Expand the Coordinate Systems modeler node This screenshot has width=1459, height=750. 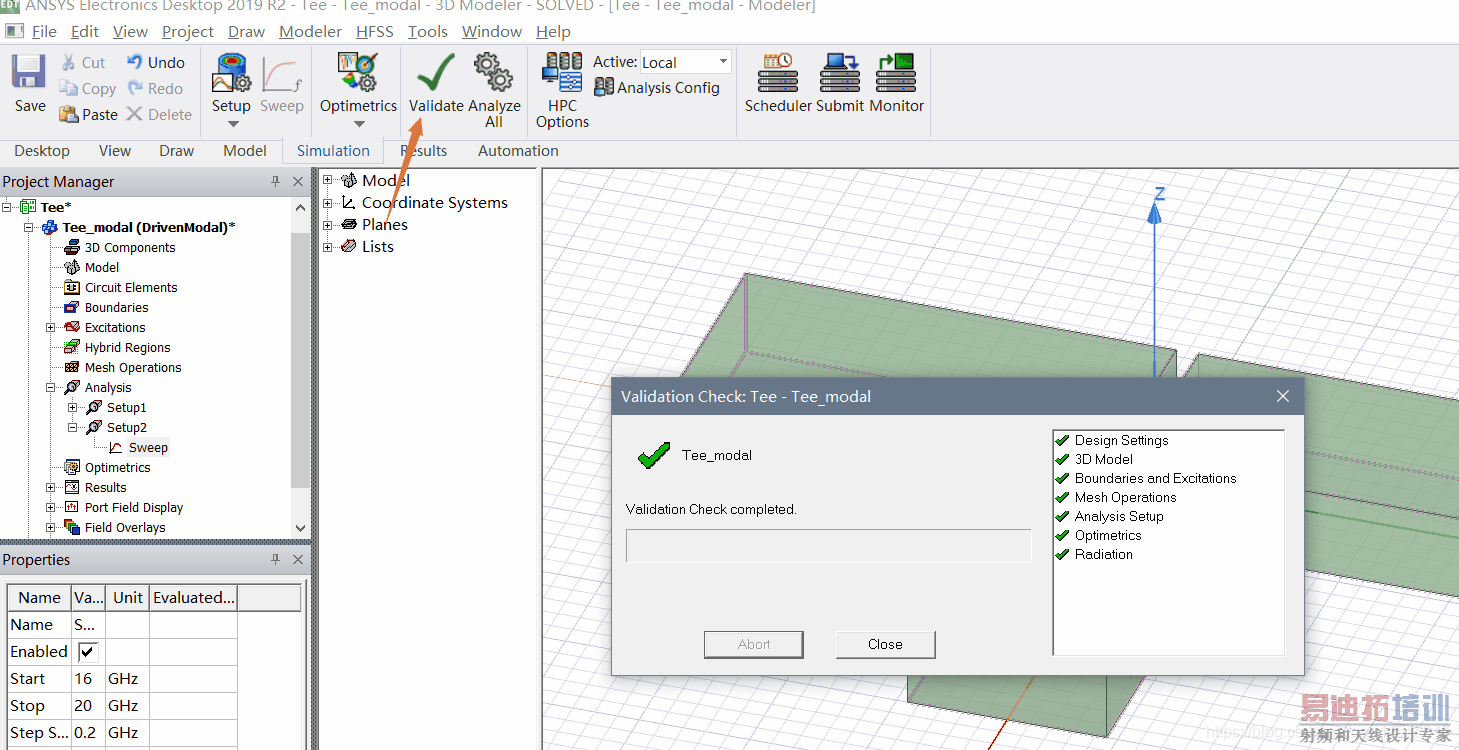(328, 203)
